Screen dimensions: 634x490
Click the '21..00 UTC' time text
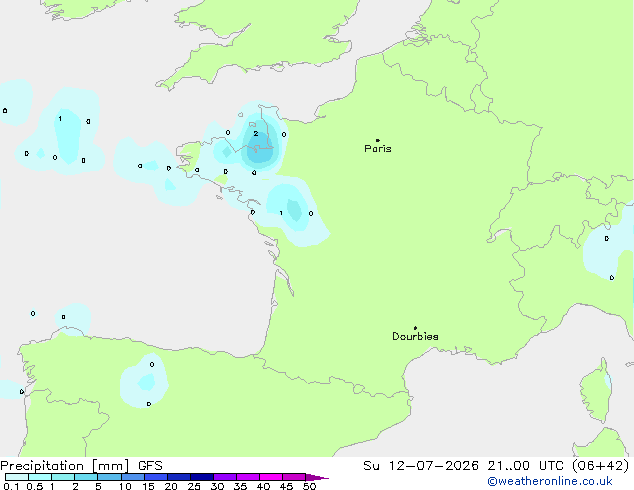pyautogui.click(x=526, y=466)
